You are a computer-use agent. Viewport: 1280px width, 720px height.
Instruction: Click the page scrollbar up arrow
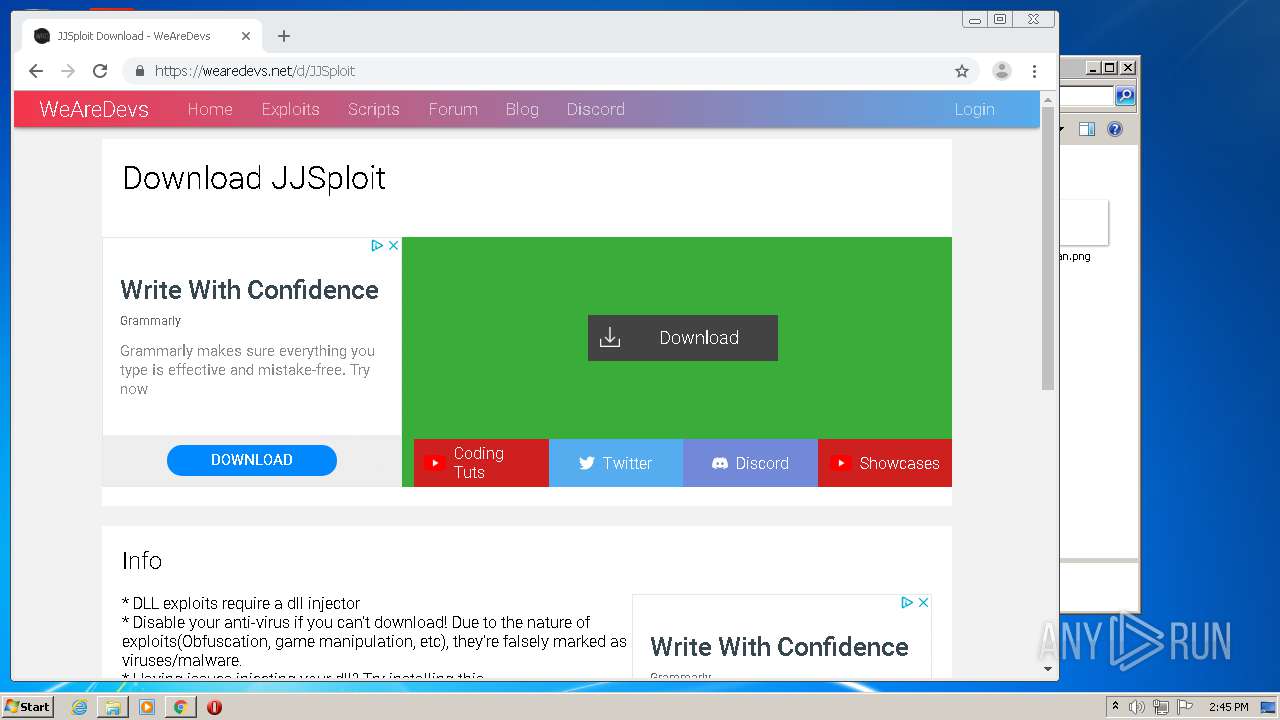(x=1048, y=99)
